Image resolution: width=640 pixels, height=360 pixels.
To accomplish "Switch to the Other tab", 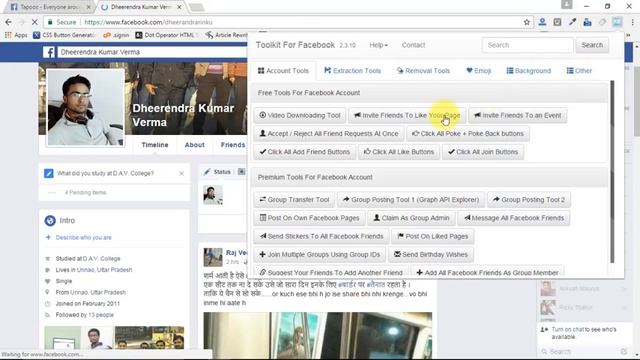I will pos(579,71).
